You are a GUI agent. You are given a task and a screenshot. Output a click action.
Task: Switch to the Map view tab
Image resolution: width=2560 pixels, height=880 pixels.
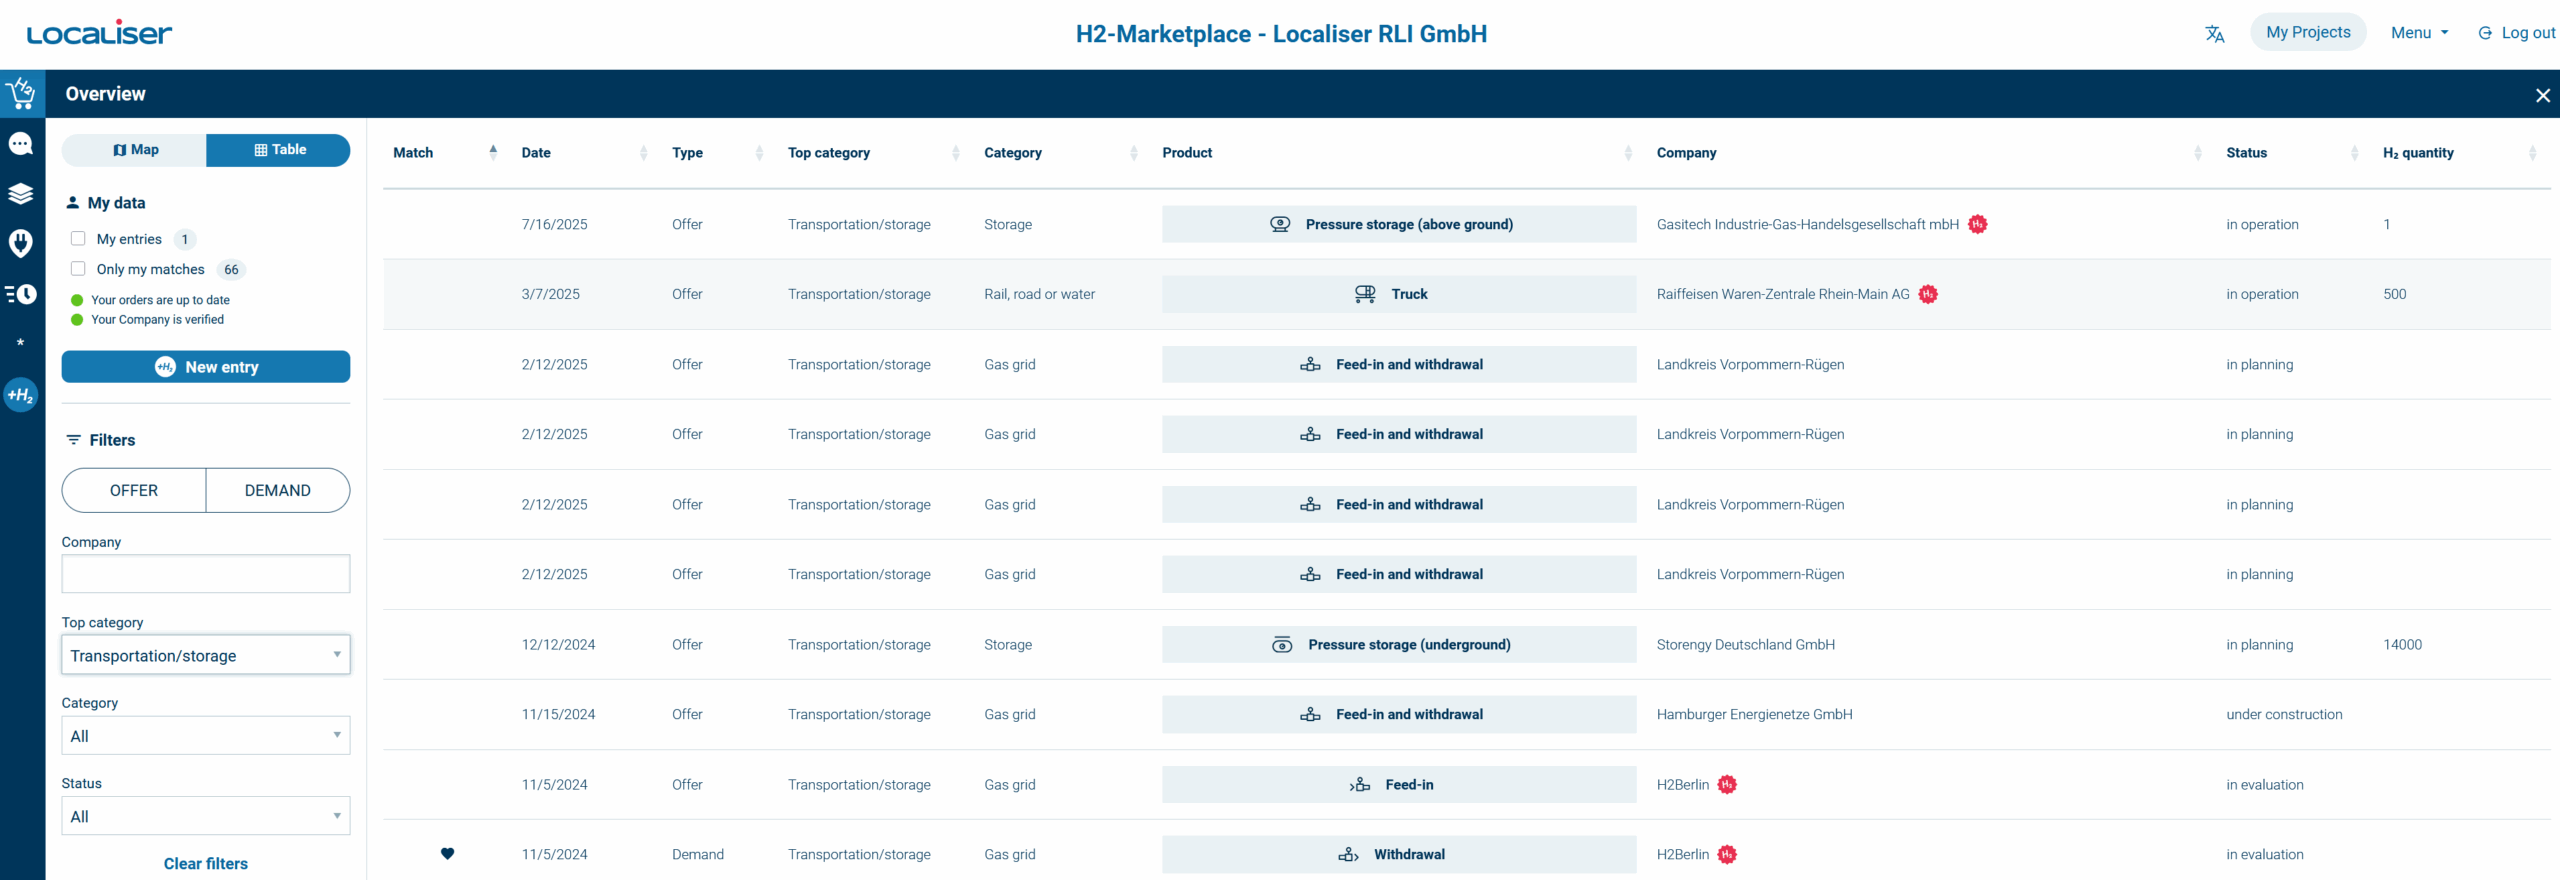pyautogui.click(x=135, y=150)
